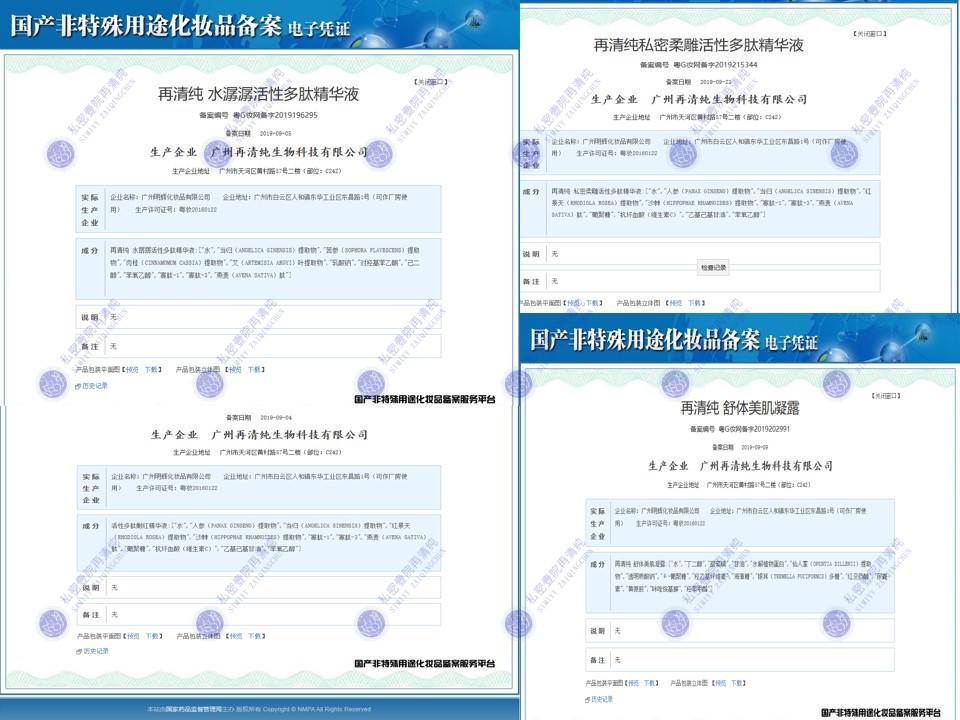The width and height of the screenshot is (960, 720).
Task: Download 产品包装立体图 on the certificate dated 2019-09-04
Action: [x=255, y=636]
